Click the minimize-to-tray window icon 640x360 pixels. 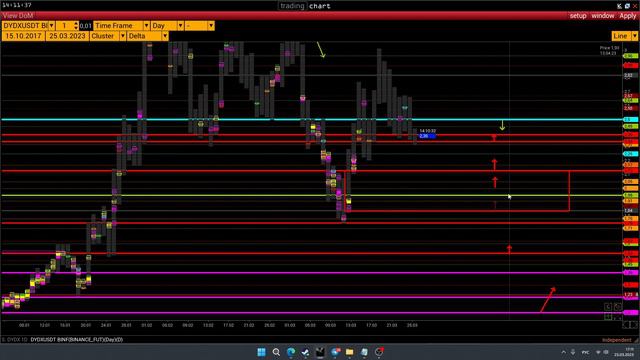click(619, 6)
